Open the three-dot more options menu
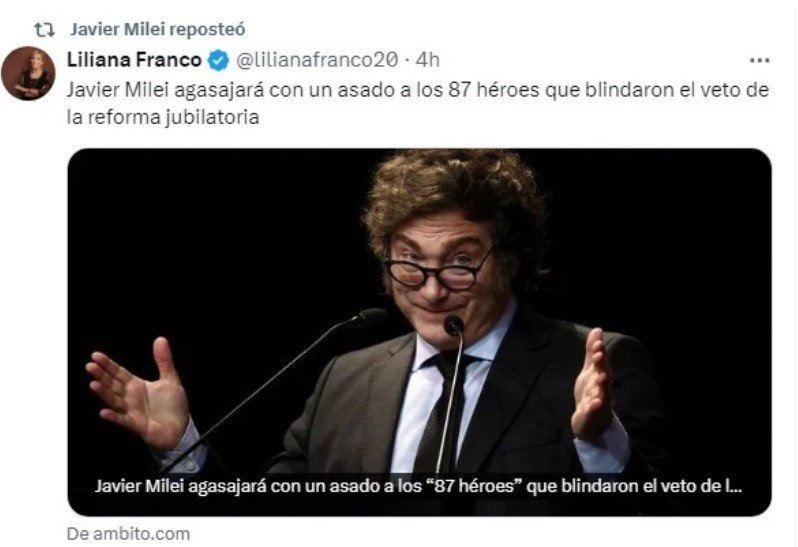Screen dimensions: 798x547 coord(759,61)
